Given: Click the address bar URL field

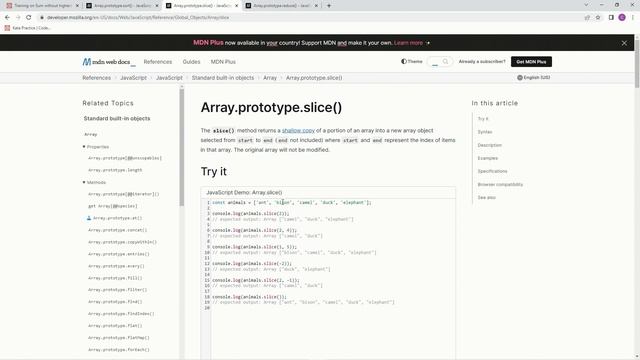Looking at the screenshot, I should [310, 18].
